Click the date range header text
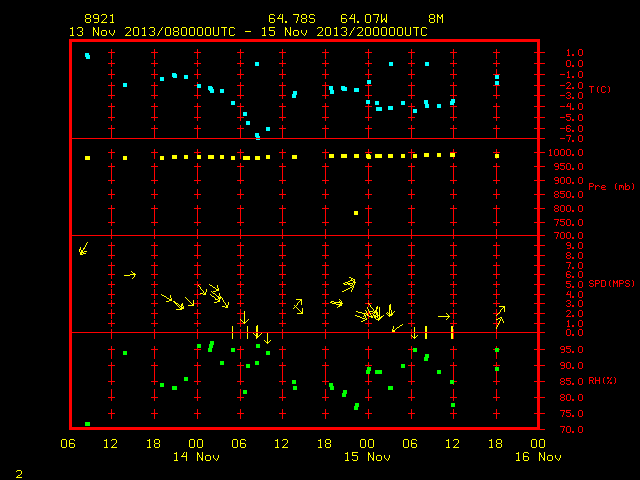This screenshot has width=640, height=480. point(248,32)
